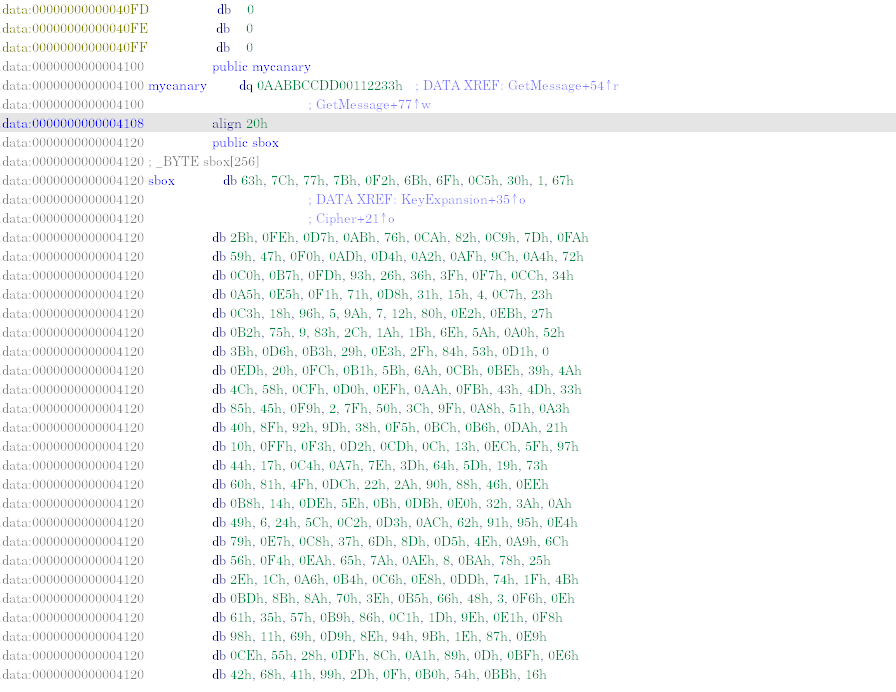Select the address data:0000000000004108
This screenshot has height=692, width=896.
(x=73, y=123)
